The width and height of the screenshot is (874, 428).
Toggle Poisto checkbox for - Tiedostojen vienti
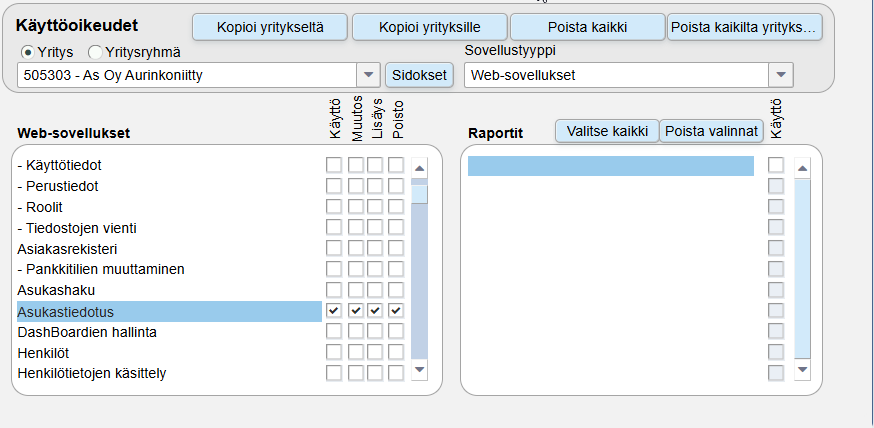[x=396, y=227]
